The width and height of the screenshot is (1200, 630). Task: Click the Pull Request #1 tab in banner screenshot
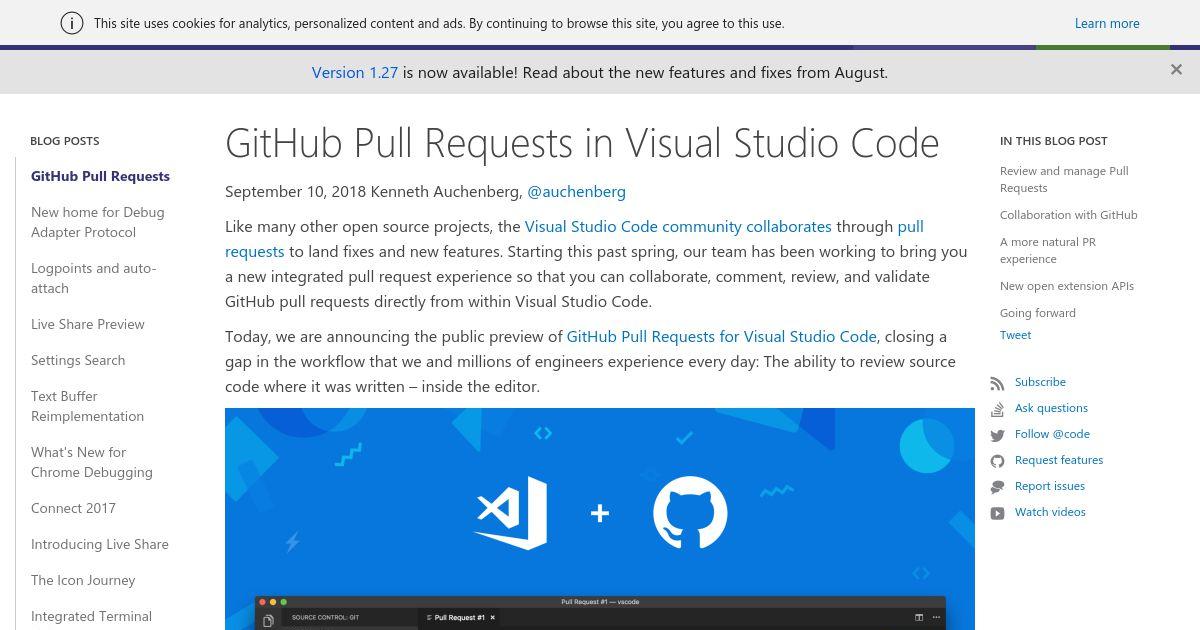click(460, 618)
